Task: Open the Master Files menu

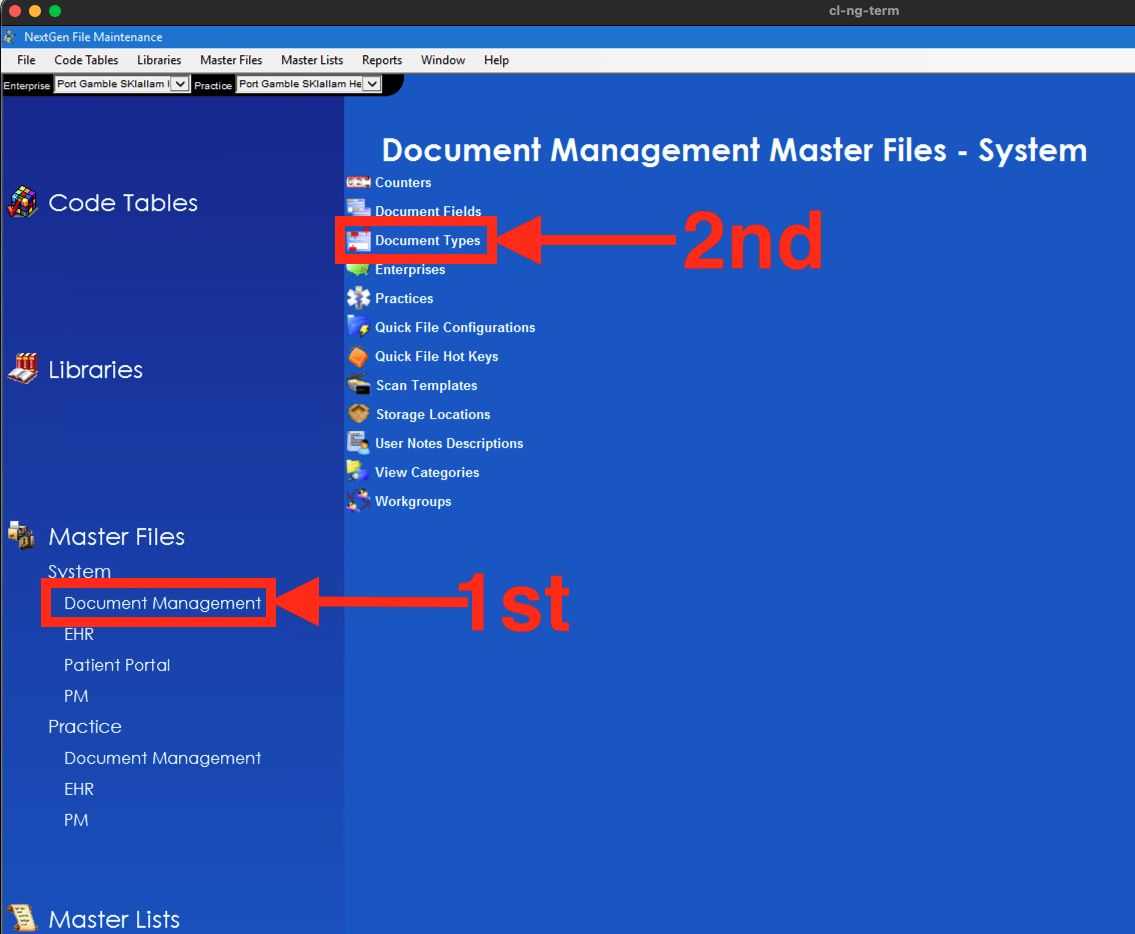Action: coord(231,60)
